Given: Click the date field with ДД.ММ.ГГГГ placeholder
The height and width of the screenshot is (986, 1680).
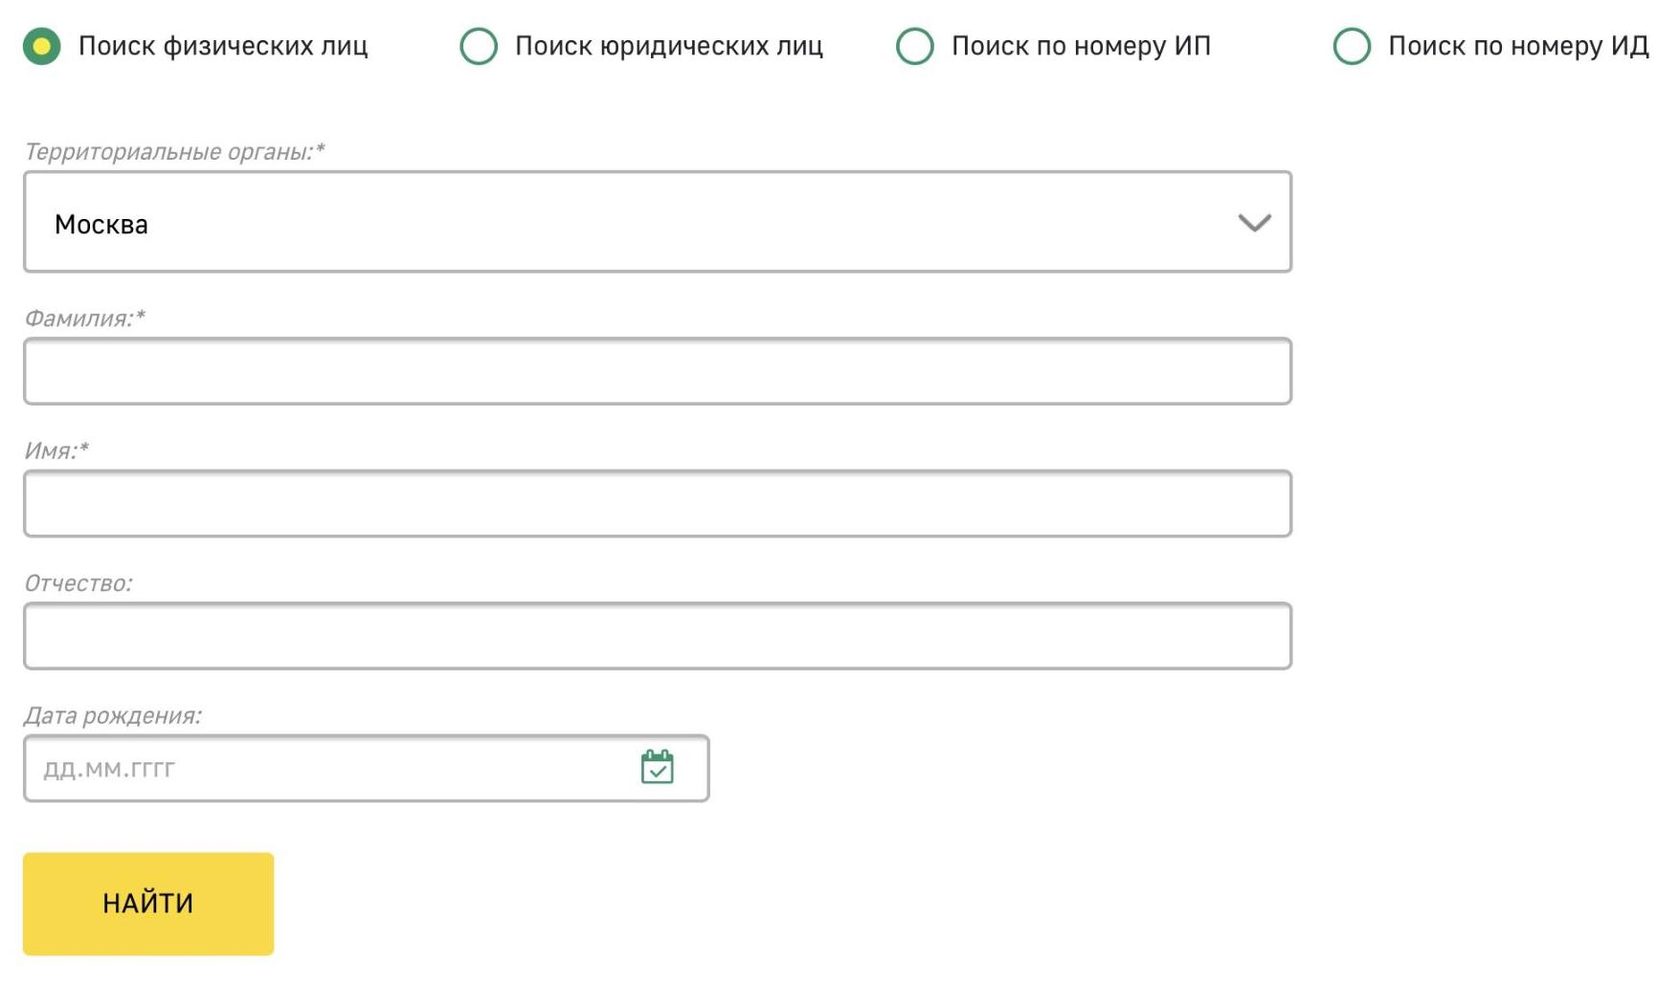Looking at the screenshot, I should click(330, 768).
